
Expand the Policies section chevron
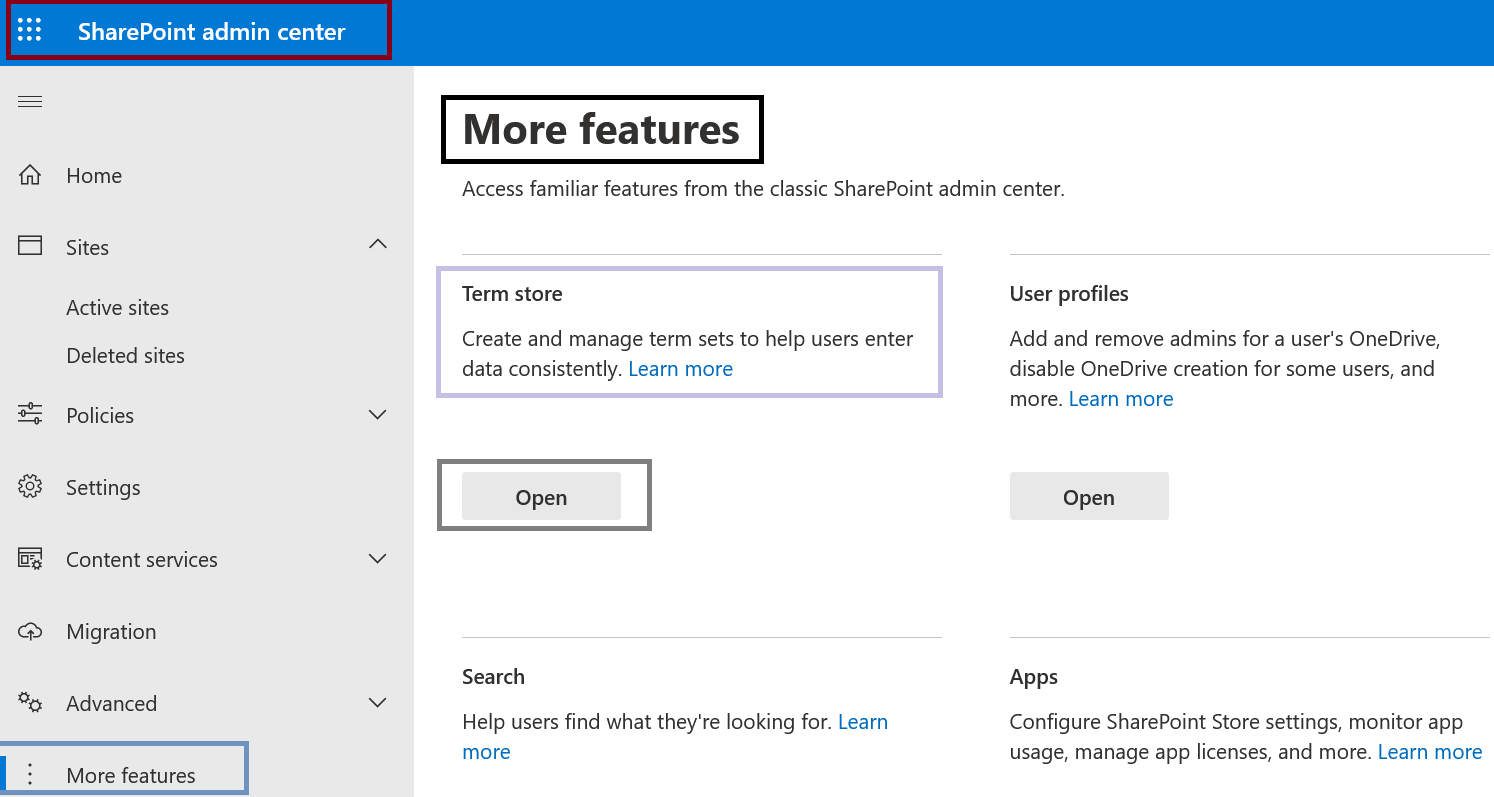[x=378, y=415]
